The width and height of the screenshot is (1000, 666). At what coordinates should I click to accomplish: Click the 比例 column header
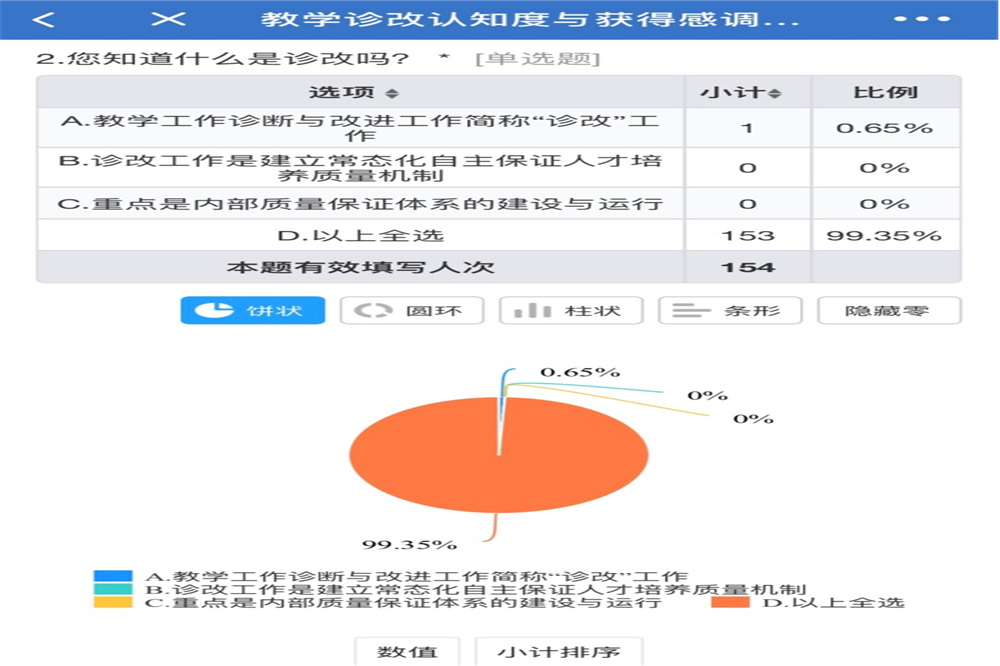pyautogui.click(x=885, y=93)
